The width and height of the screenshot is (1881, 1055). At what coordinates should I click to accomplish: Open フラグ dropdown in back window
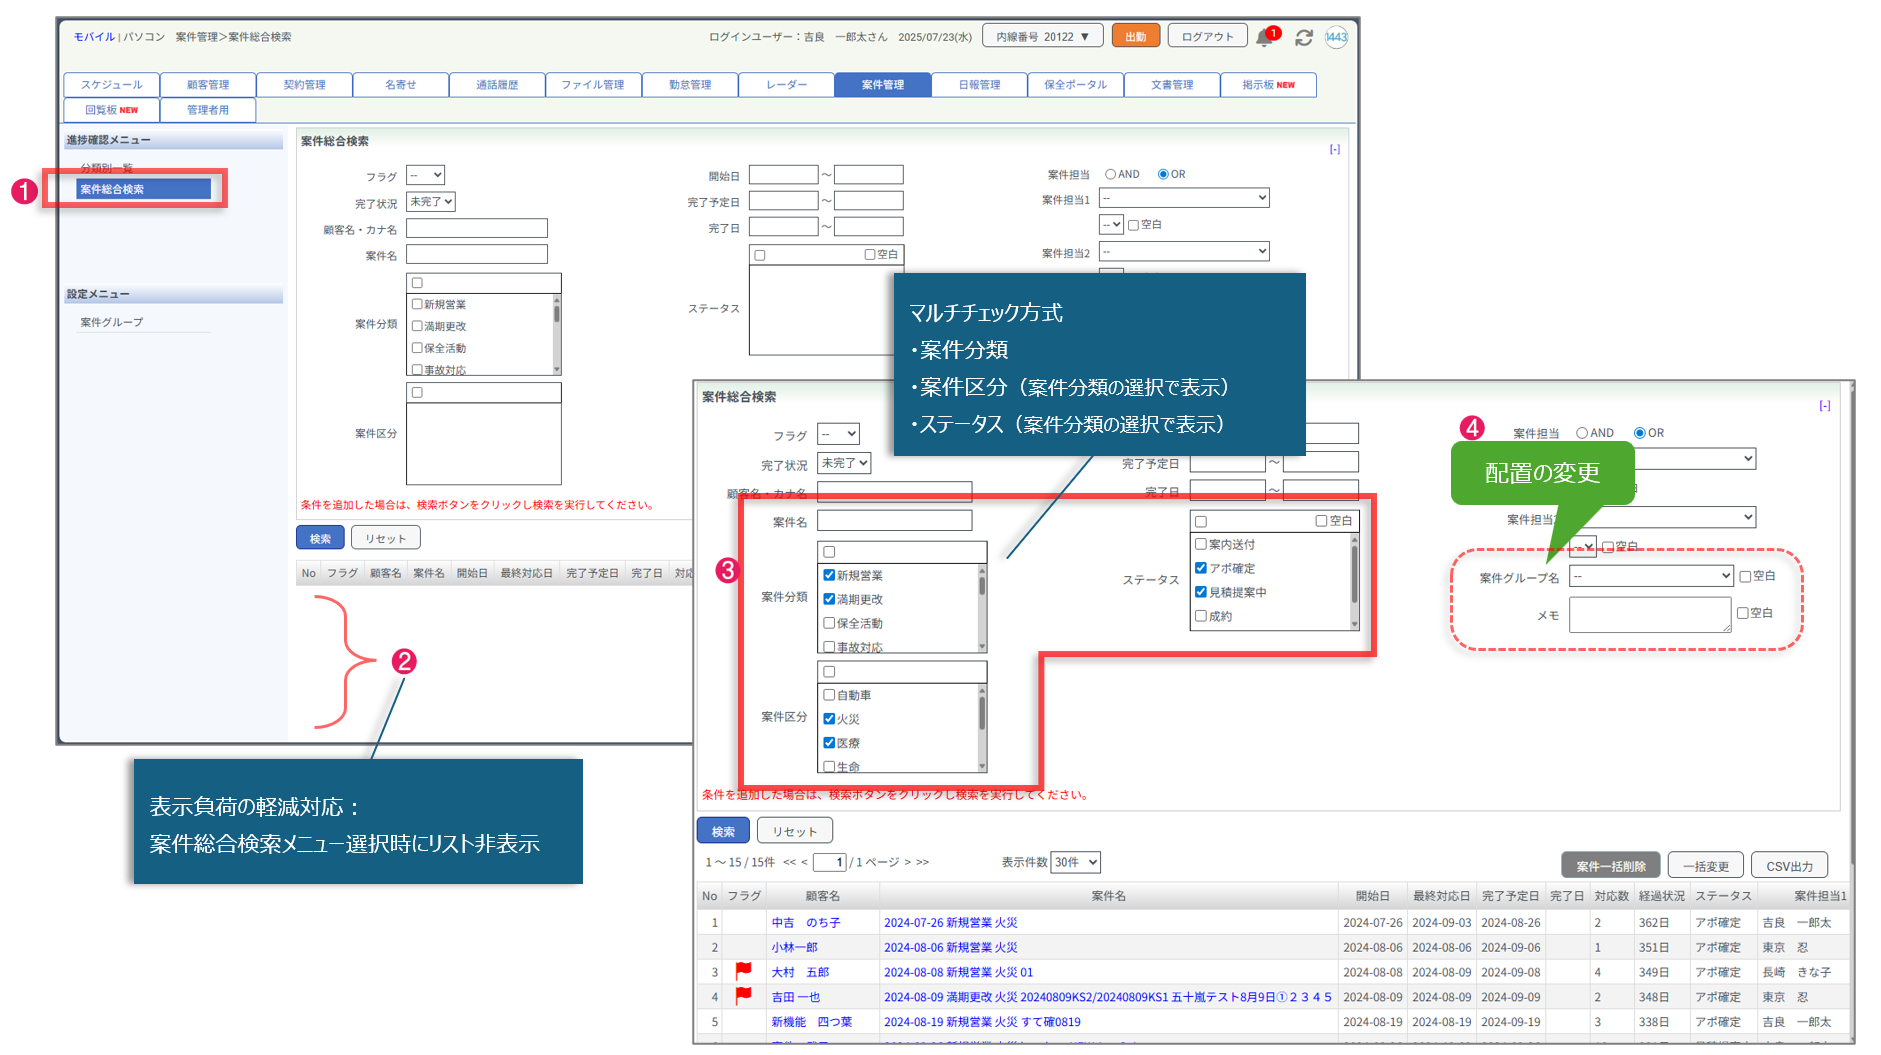pyautogui.click(x=425, y=175)
